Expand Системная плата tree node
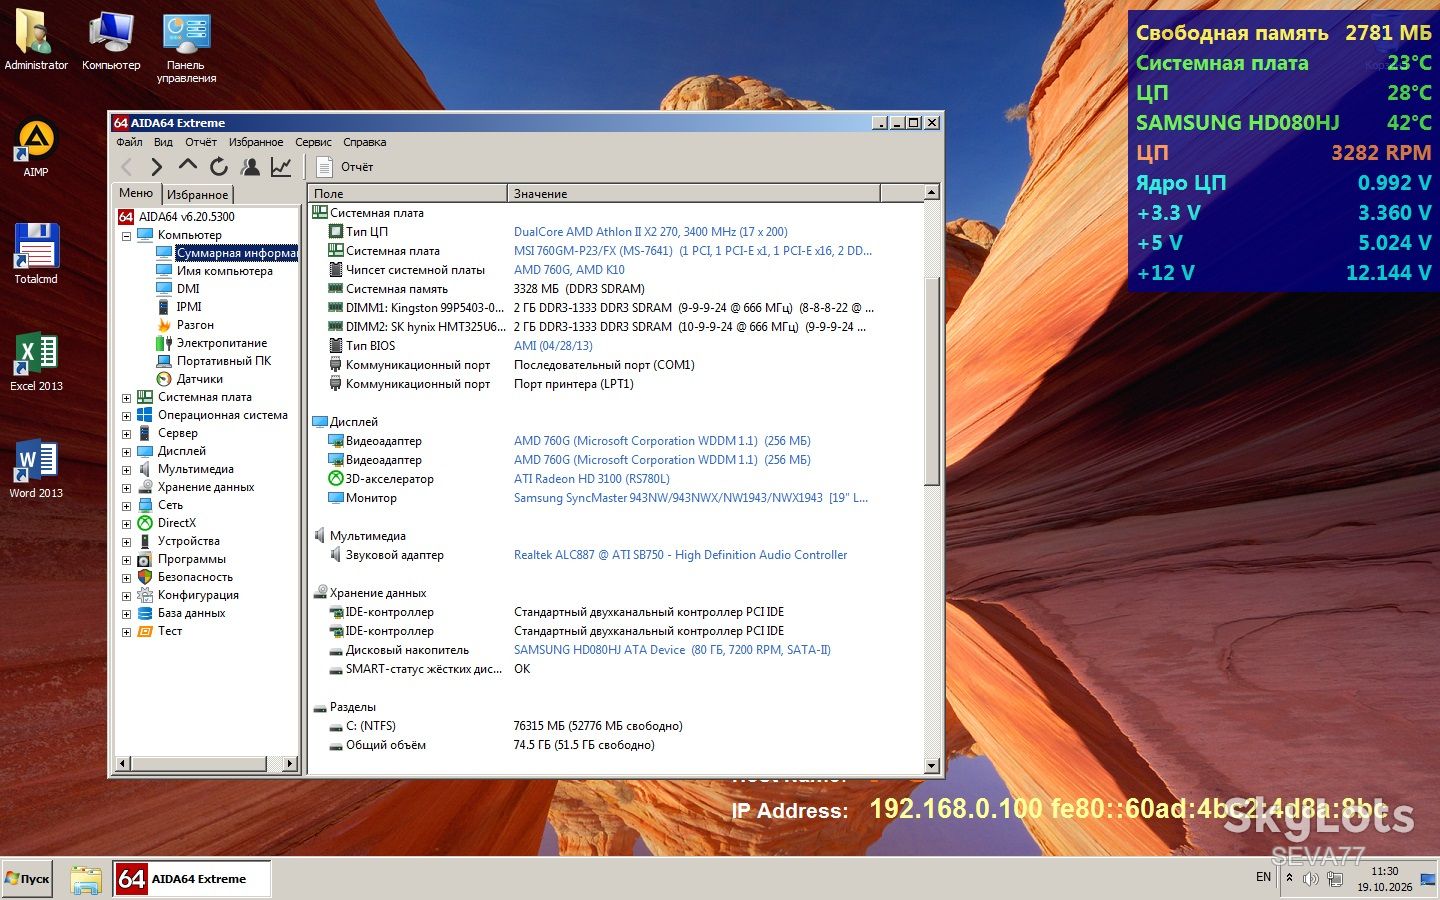 [x=126, y=398]
